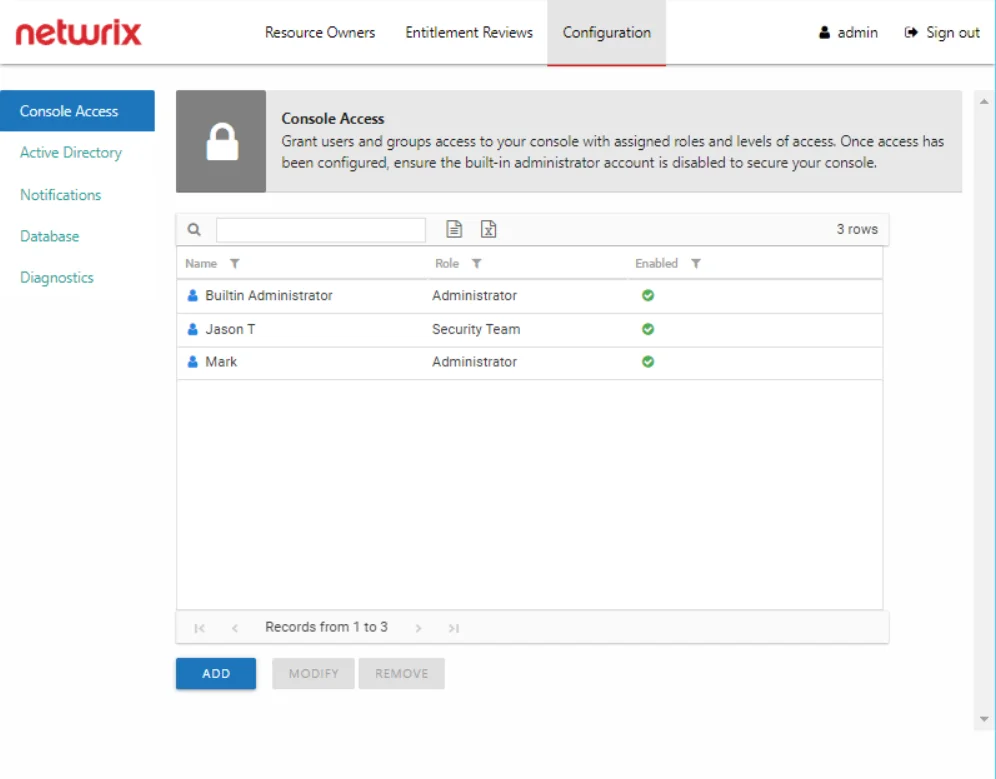The height and width of the screenshot is (779, 996).
Task: Click Administrator role for Builtin Administrator
Action: 474,295
